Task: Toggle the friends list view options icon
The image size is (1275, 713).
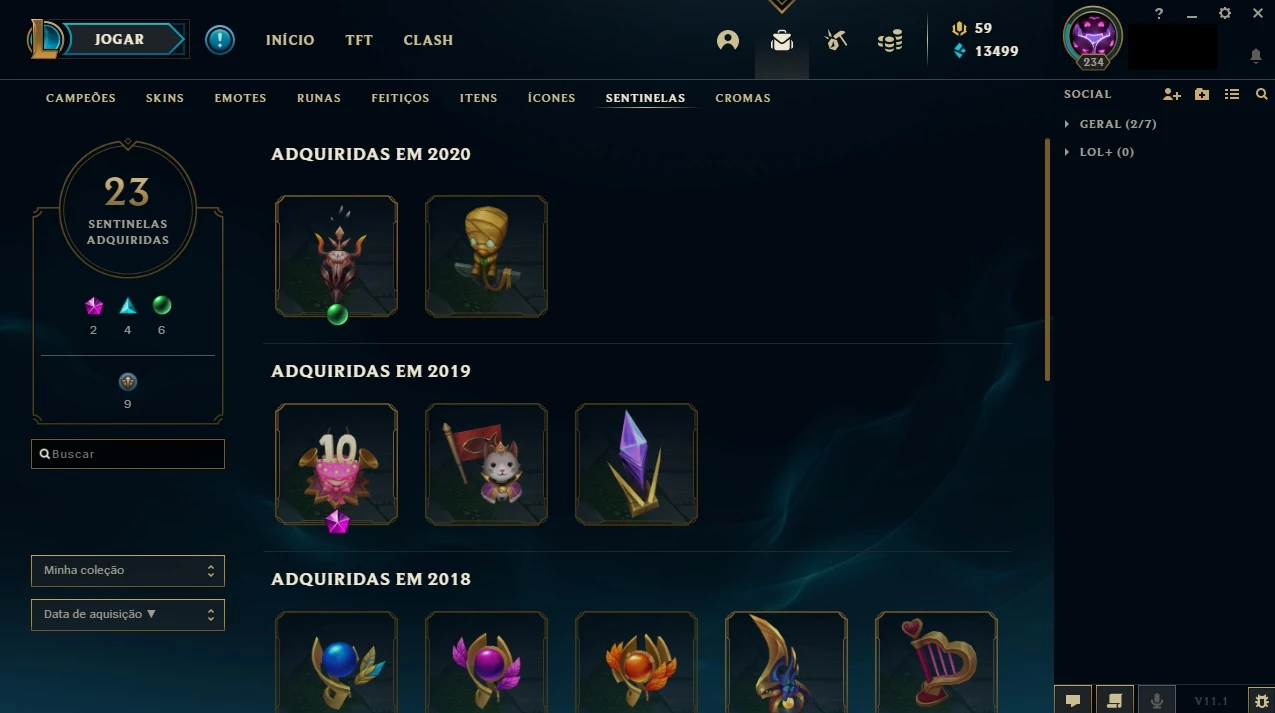Action: tap(1232, 94)
